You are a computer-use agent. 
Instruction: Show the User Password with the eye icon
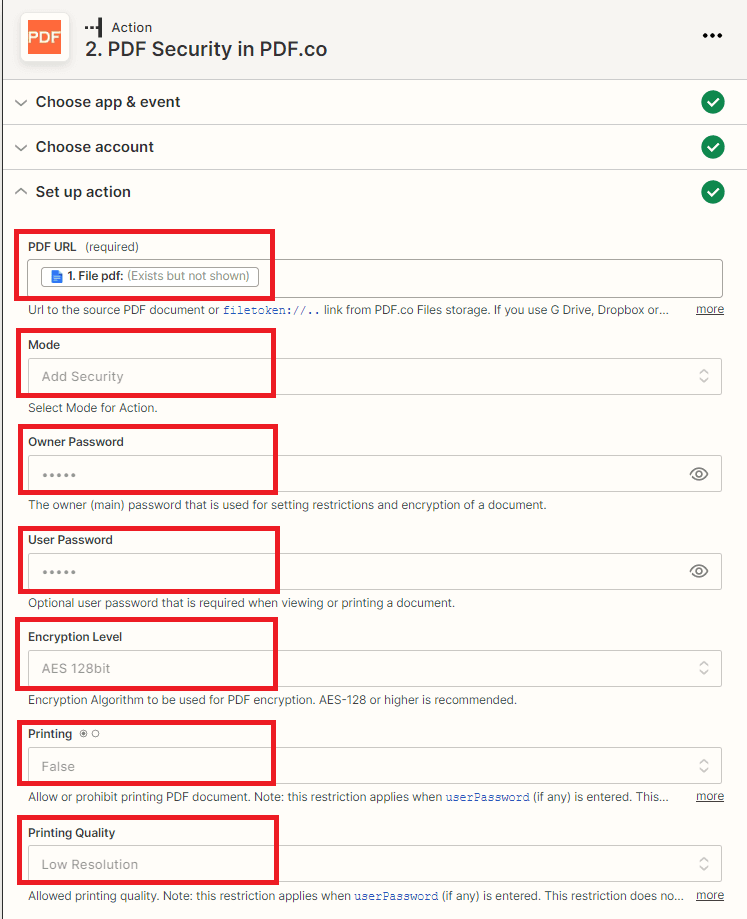coord(699,571)
